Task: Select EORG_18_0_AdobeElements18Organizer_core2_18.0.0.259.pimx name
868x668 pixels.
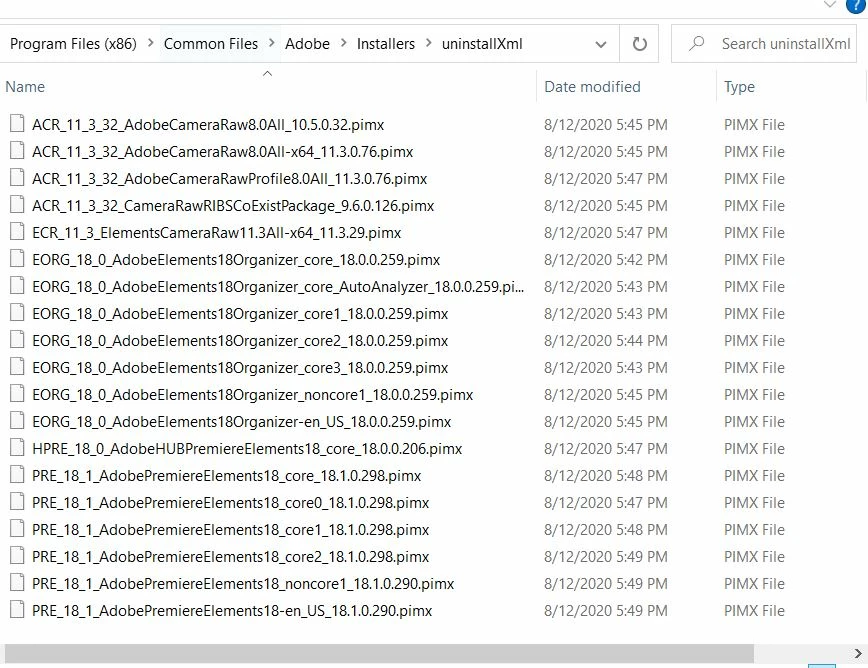Action: click(x=240, y=341)
